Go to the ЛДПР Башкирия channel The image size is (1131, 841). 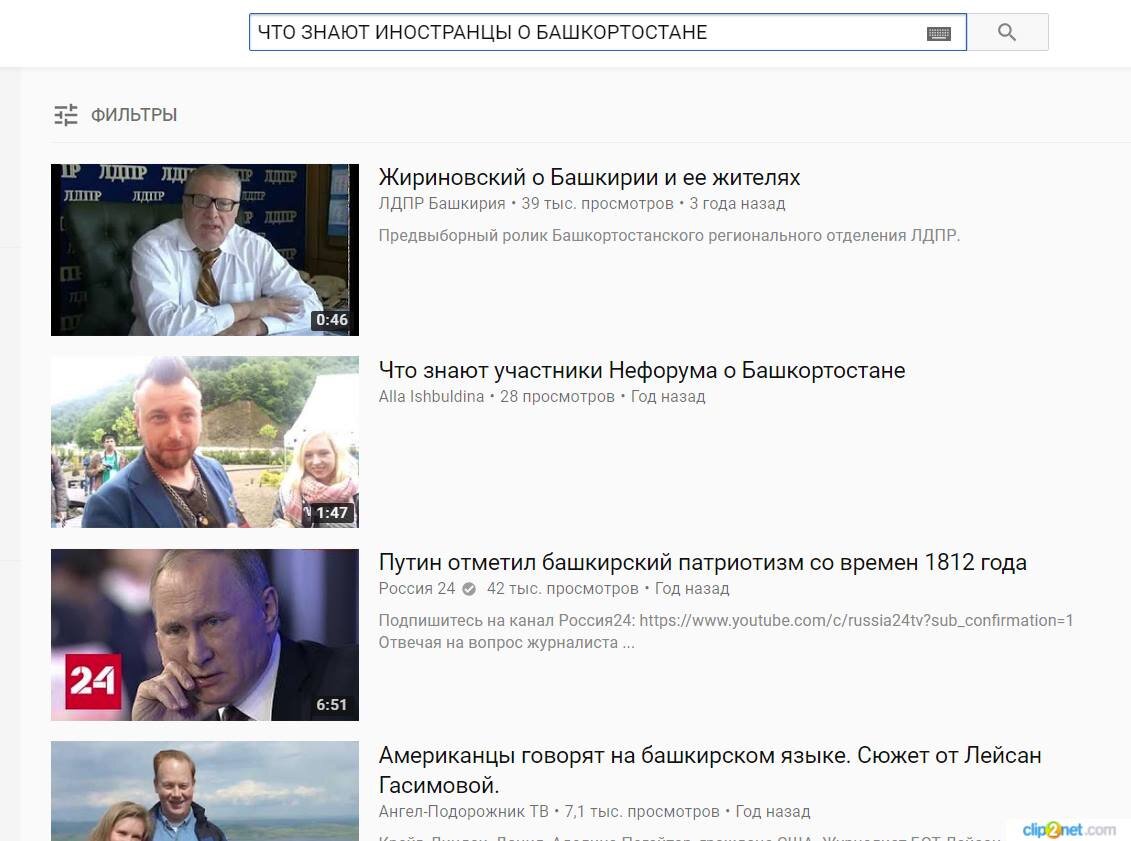click(441, 203)
